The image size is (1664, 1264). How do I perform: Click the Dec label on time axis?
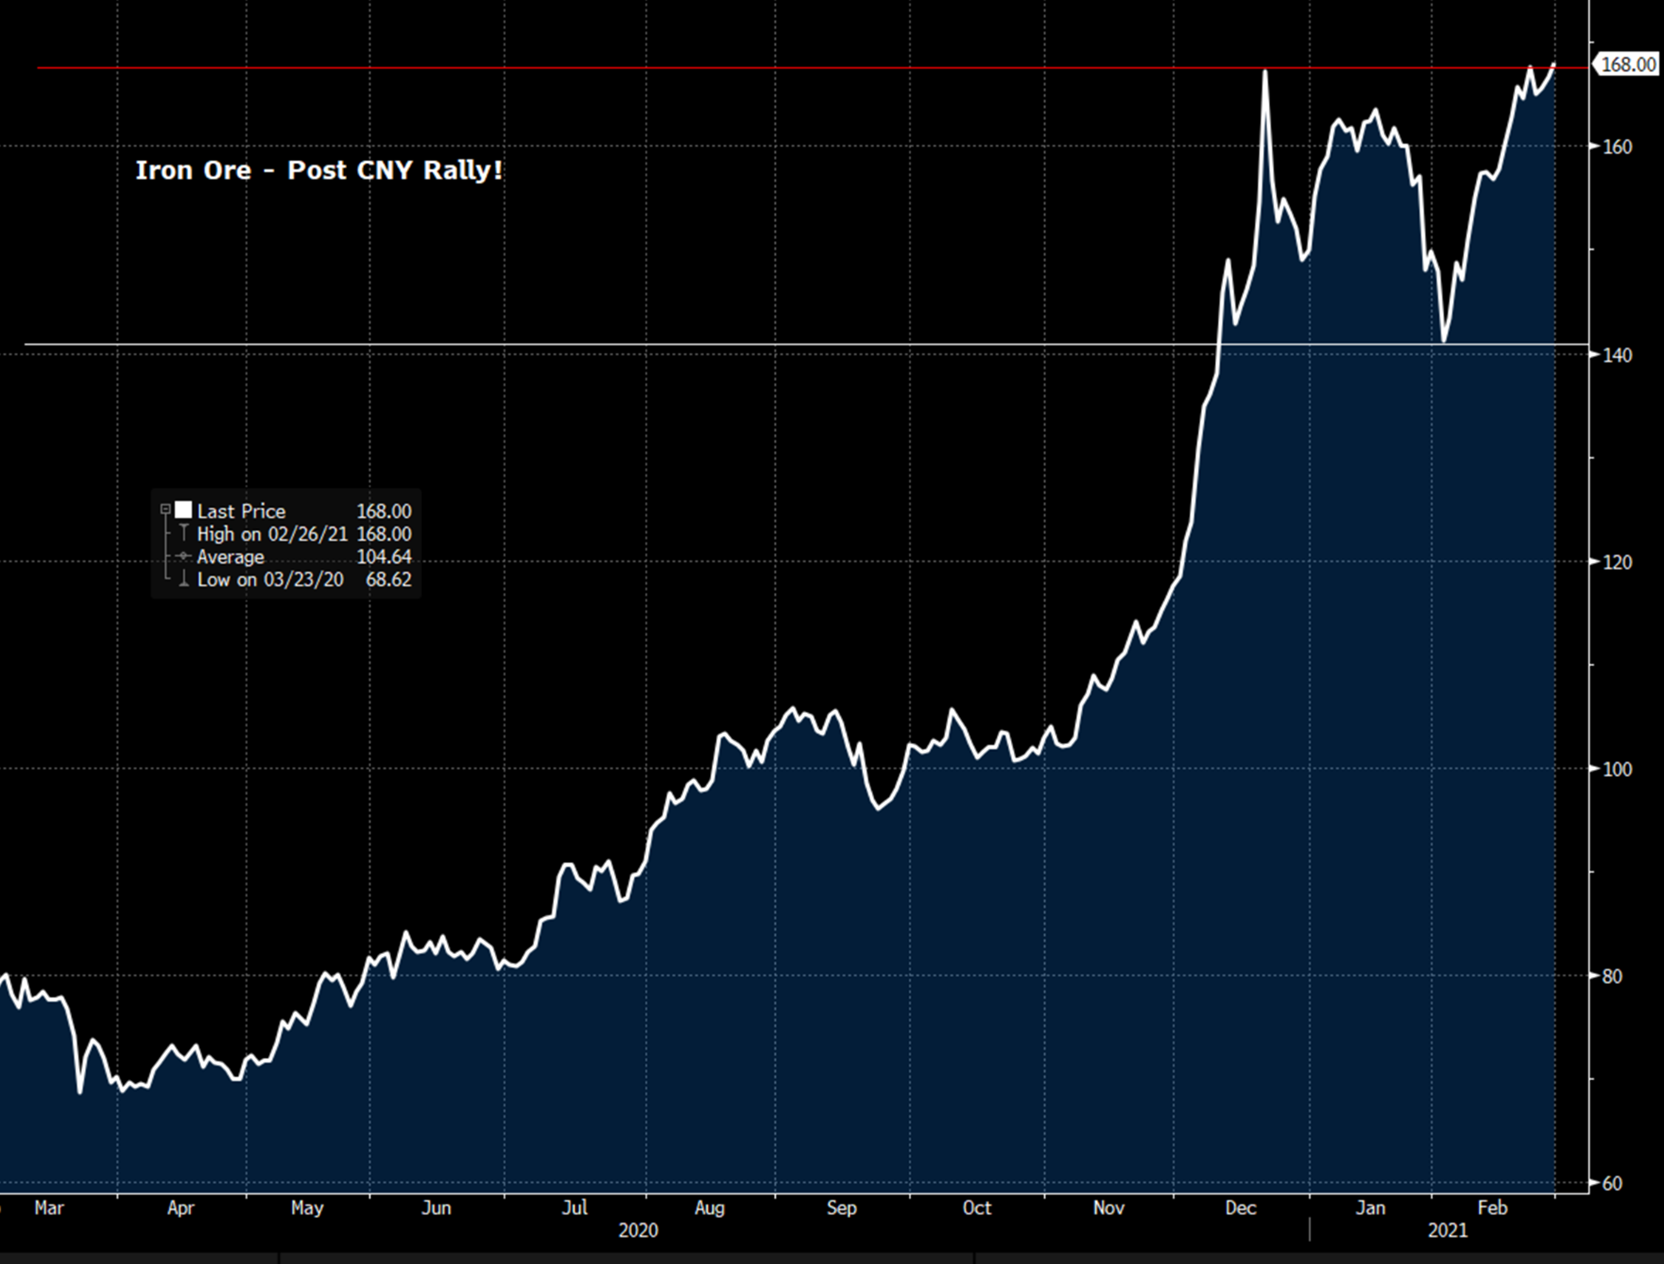pos(1240,1208)
